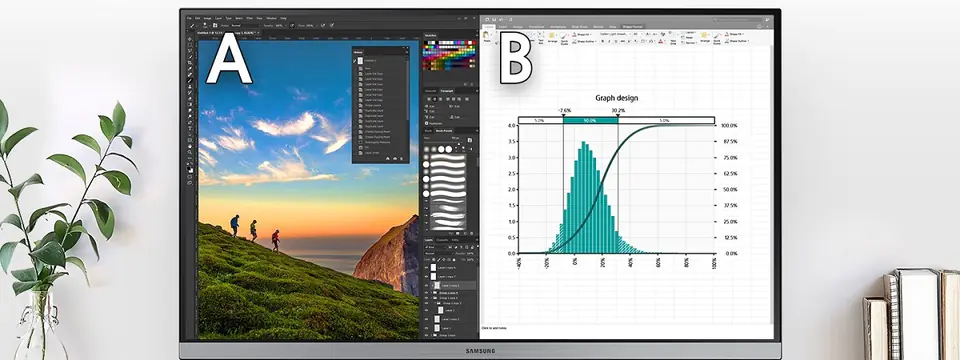This screenshot has height=360, width=960.
Task: Switch to the Shape Format ribbon tab
Action: pyautogui.click(x=632, y=26)
